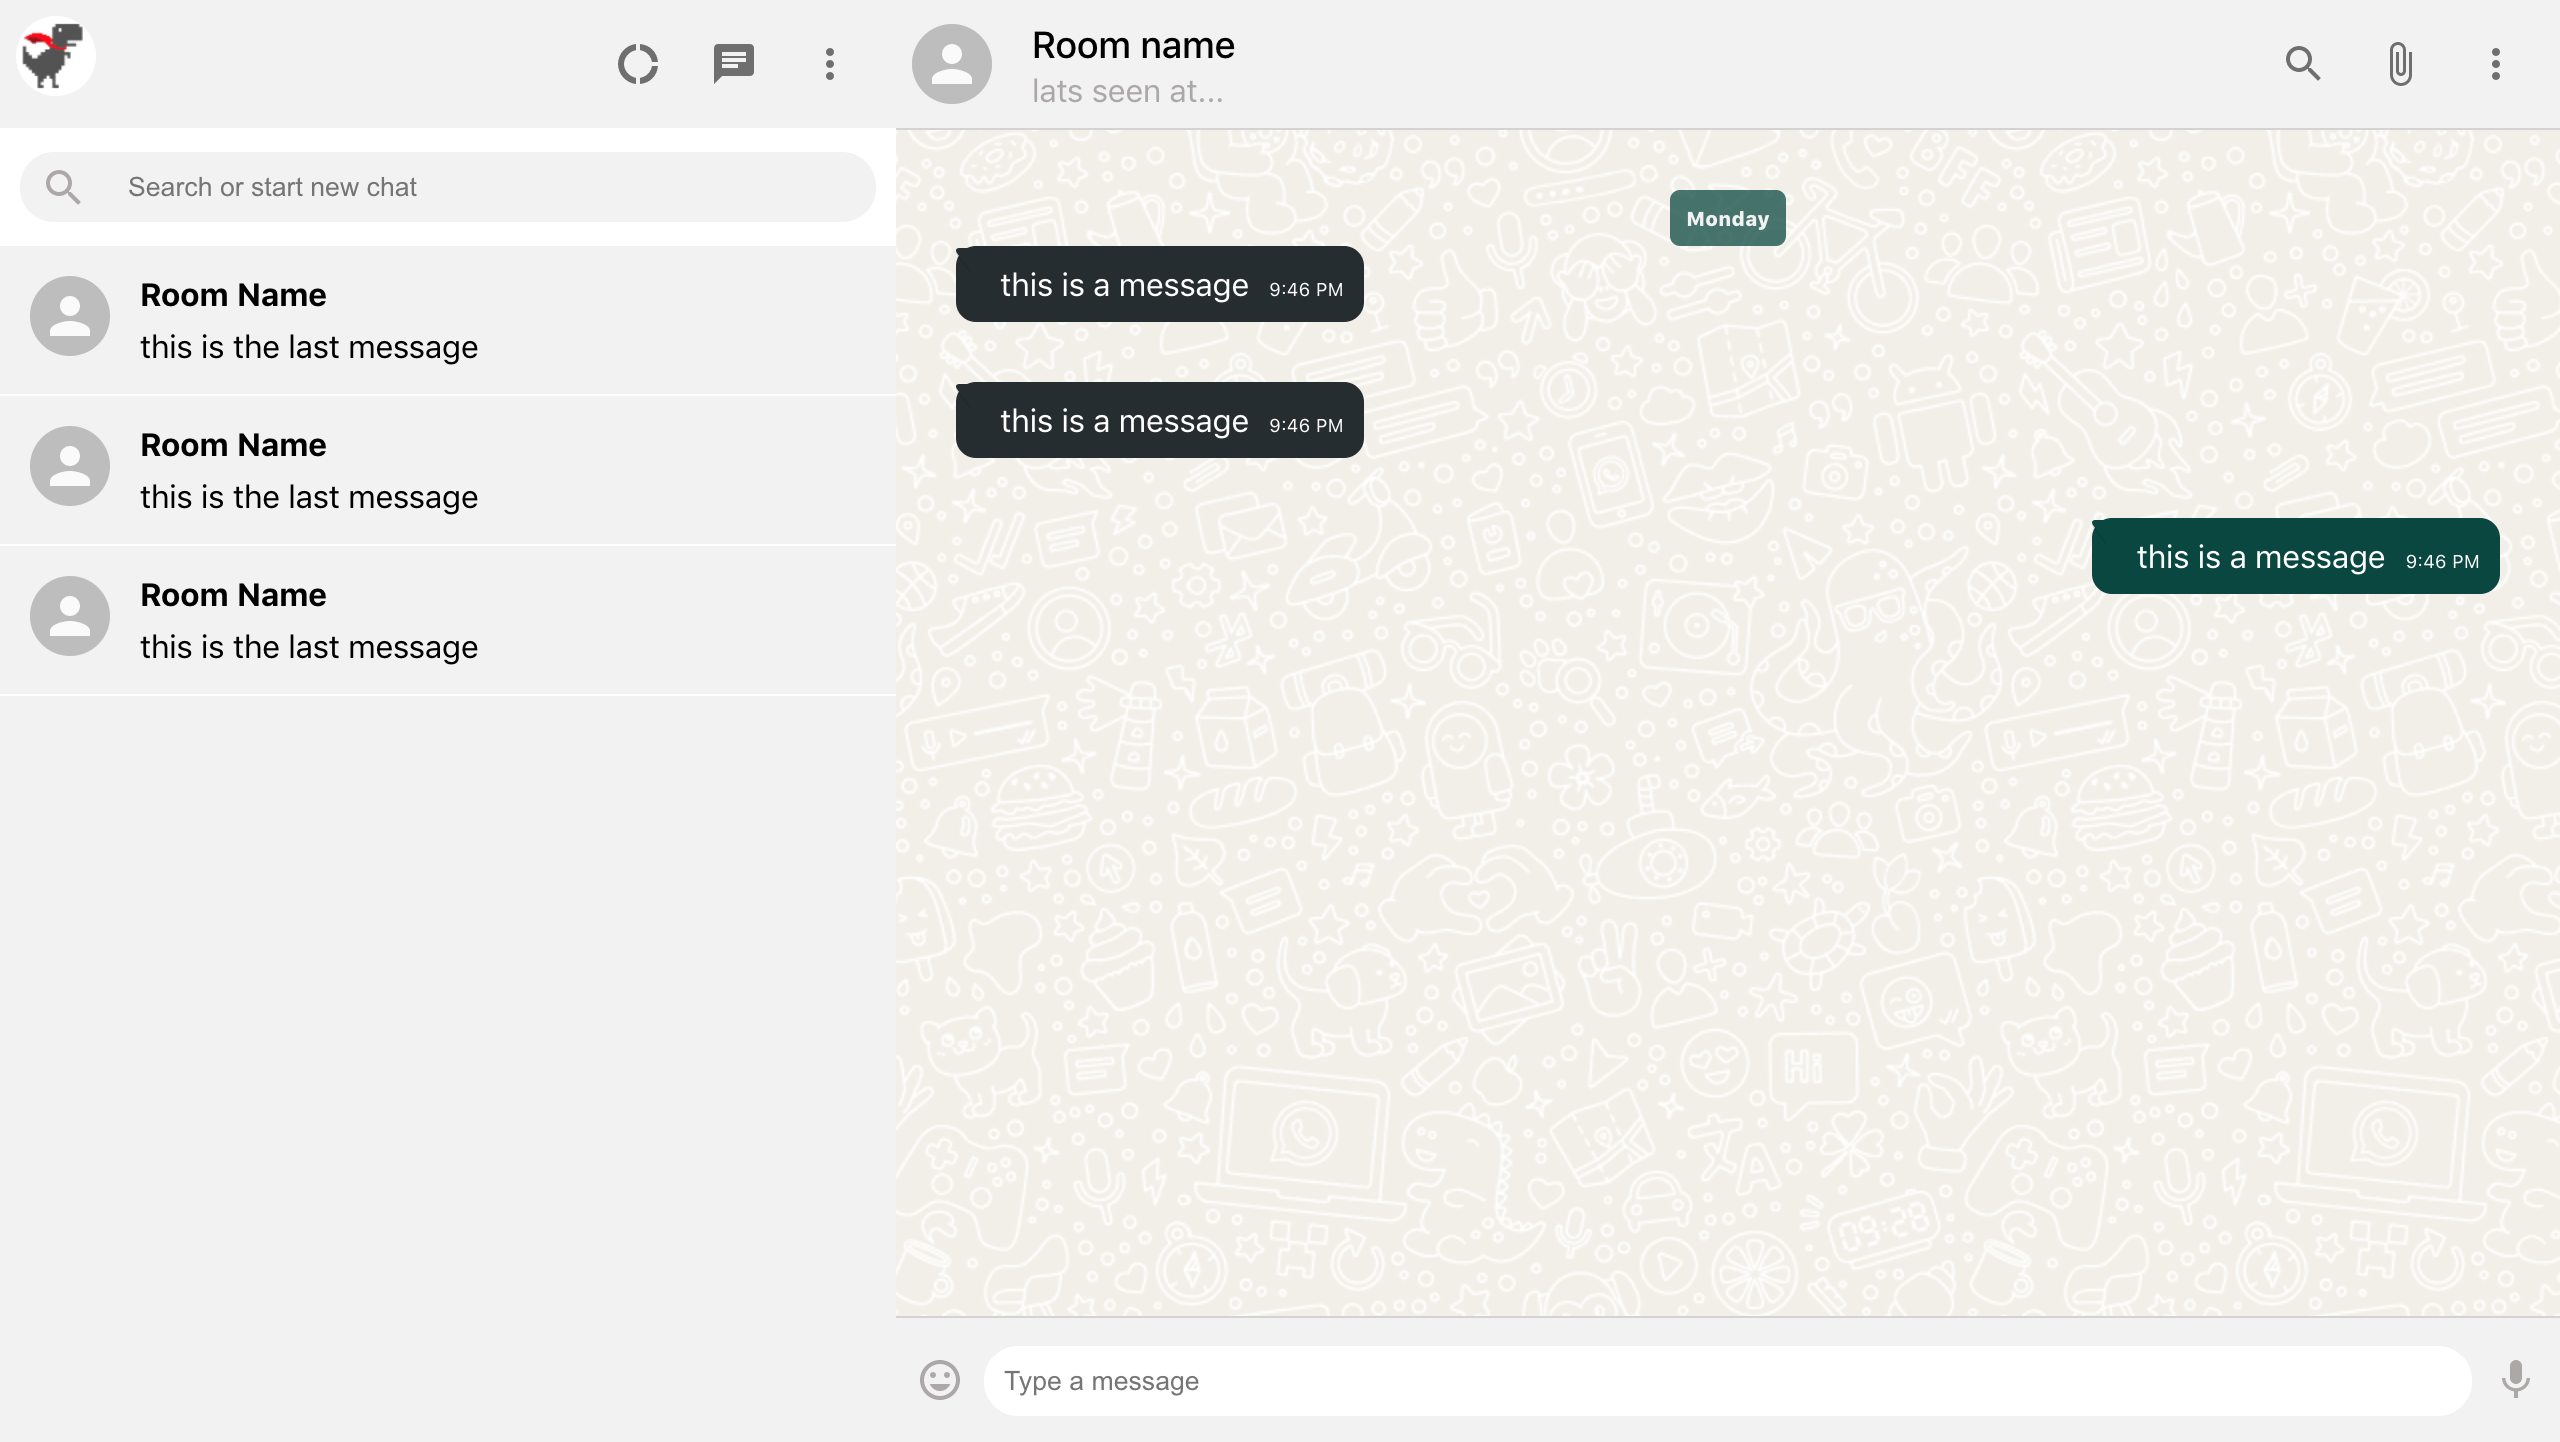Image resolution: width=2560 pixels, height=1442 pixels.
Task: Open the first Room Name chat
Action: click(448, 321)
